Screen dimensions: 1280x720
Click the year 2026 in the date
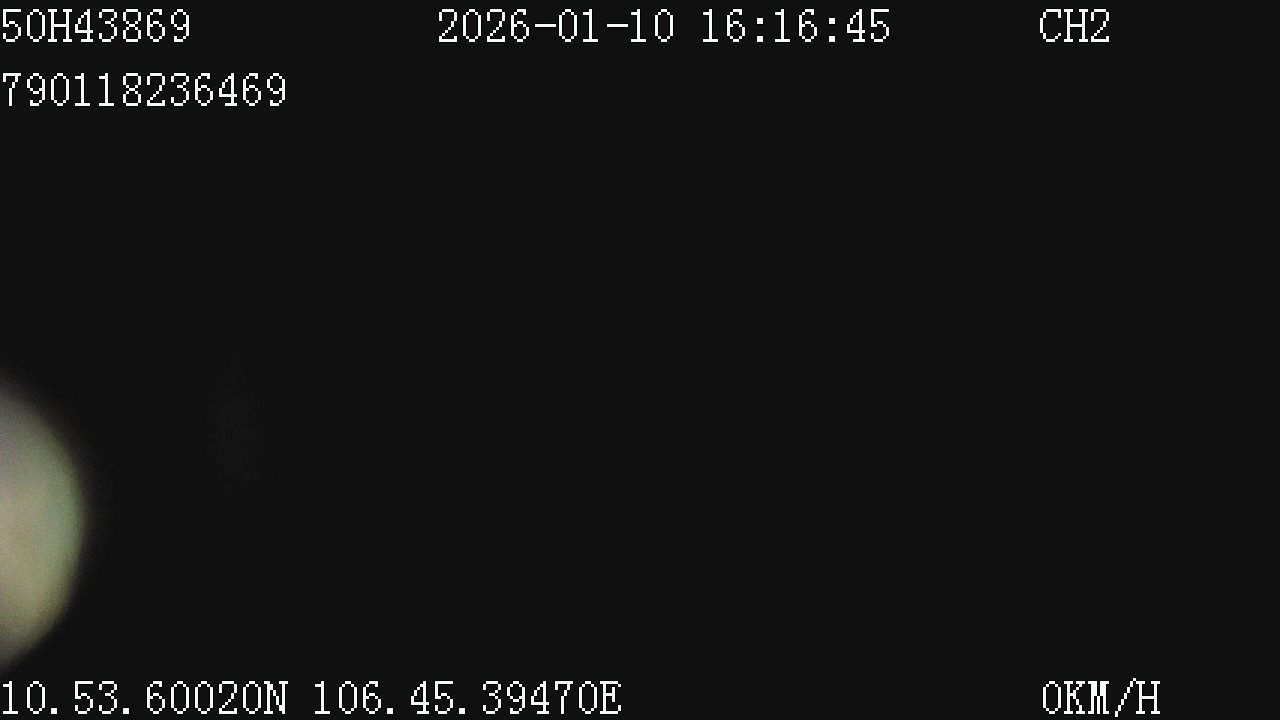[x=484, y=26]
